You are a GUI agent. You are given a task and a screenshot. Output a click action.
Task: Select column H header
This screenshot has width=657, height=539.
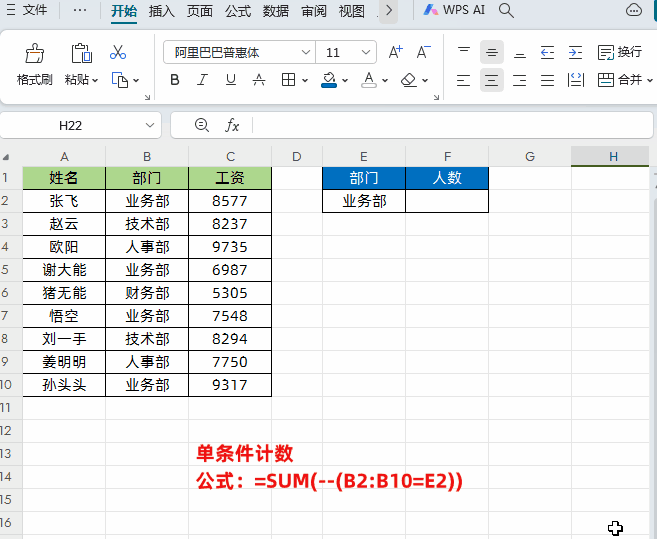[x=610, y=156]
